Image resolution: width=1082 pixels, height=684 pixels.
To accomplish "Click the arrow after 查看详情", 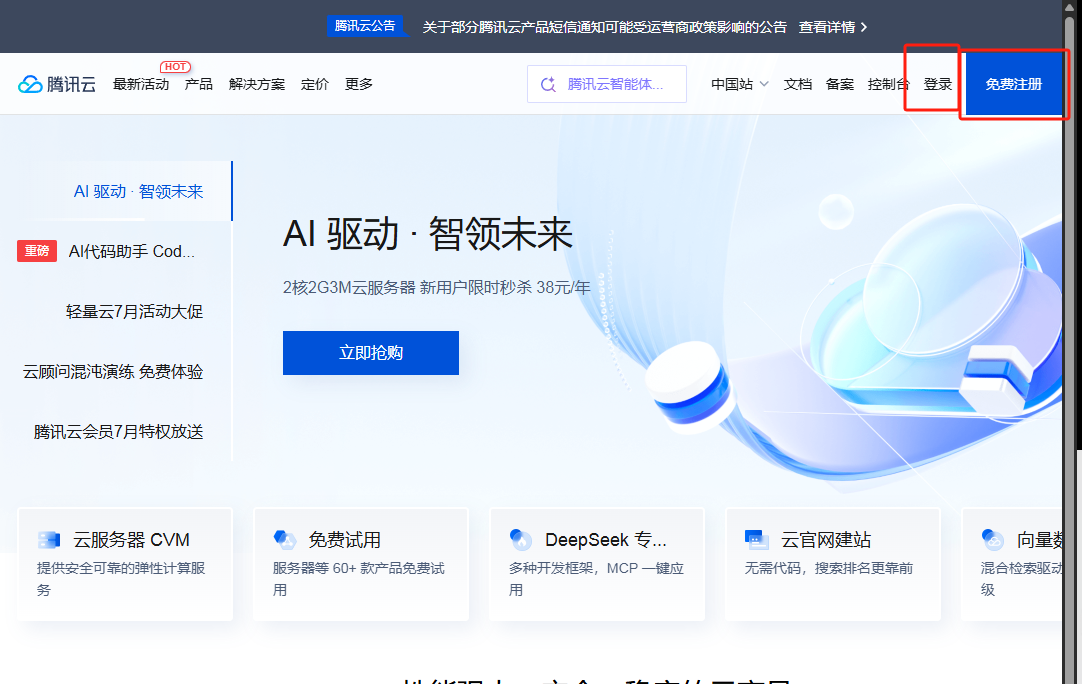I will pyautogui.click(x=864, y=27).
